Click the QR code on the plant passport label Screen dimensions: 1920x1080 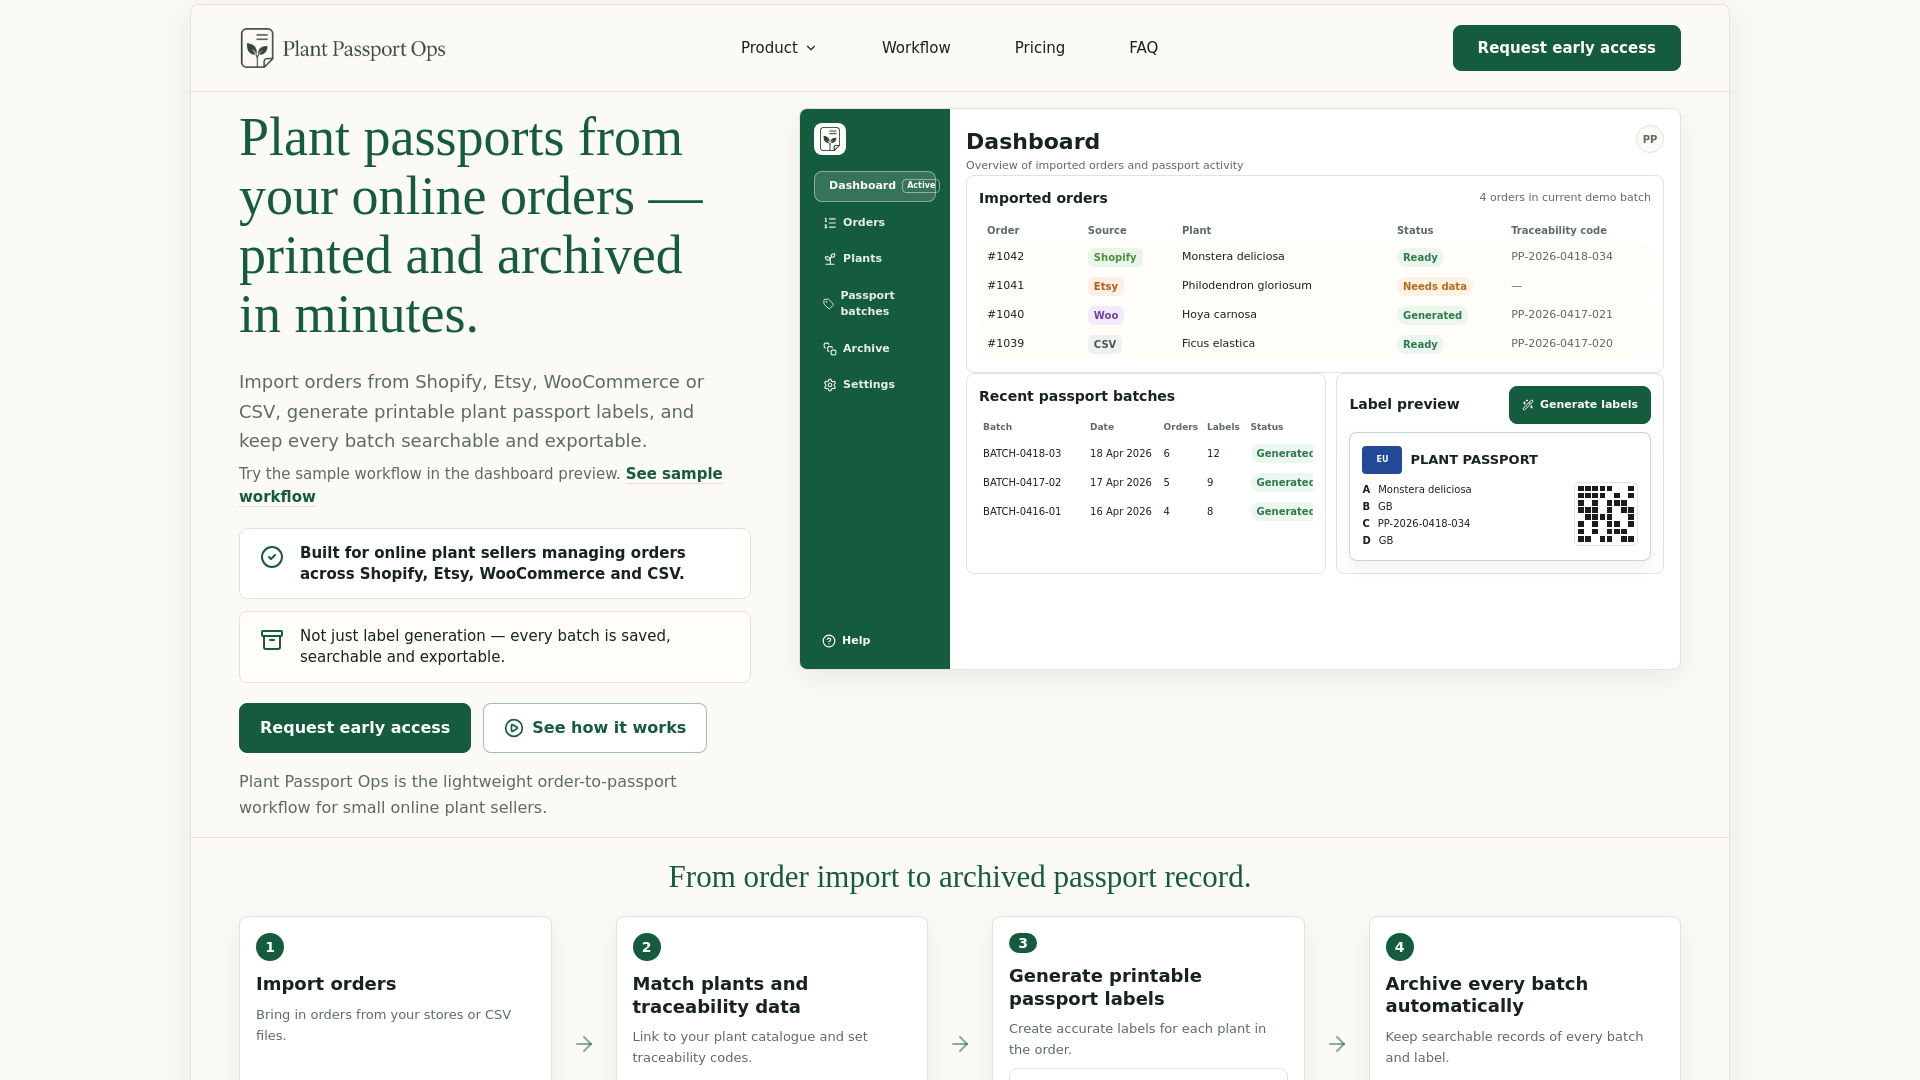coord(1606,514)
